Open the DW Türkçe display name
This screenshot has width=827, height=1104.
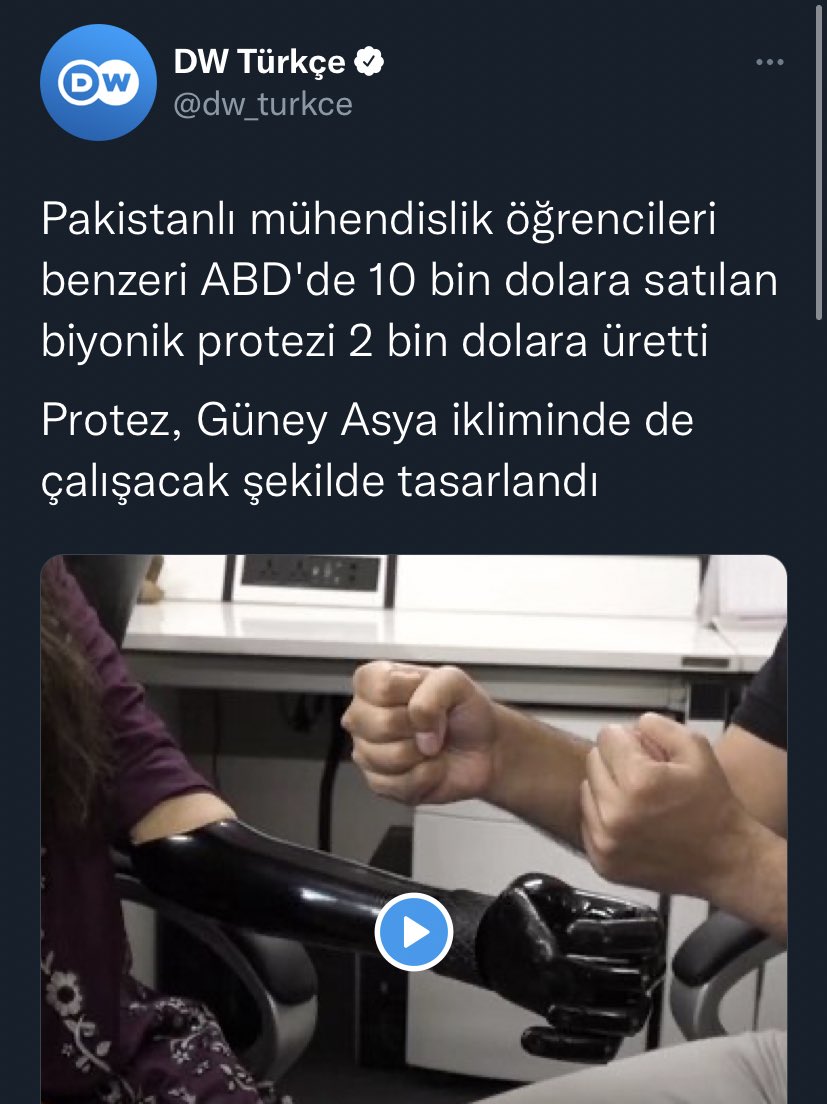tap(260, 62)
